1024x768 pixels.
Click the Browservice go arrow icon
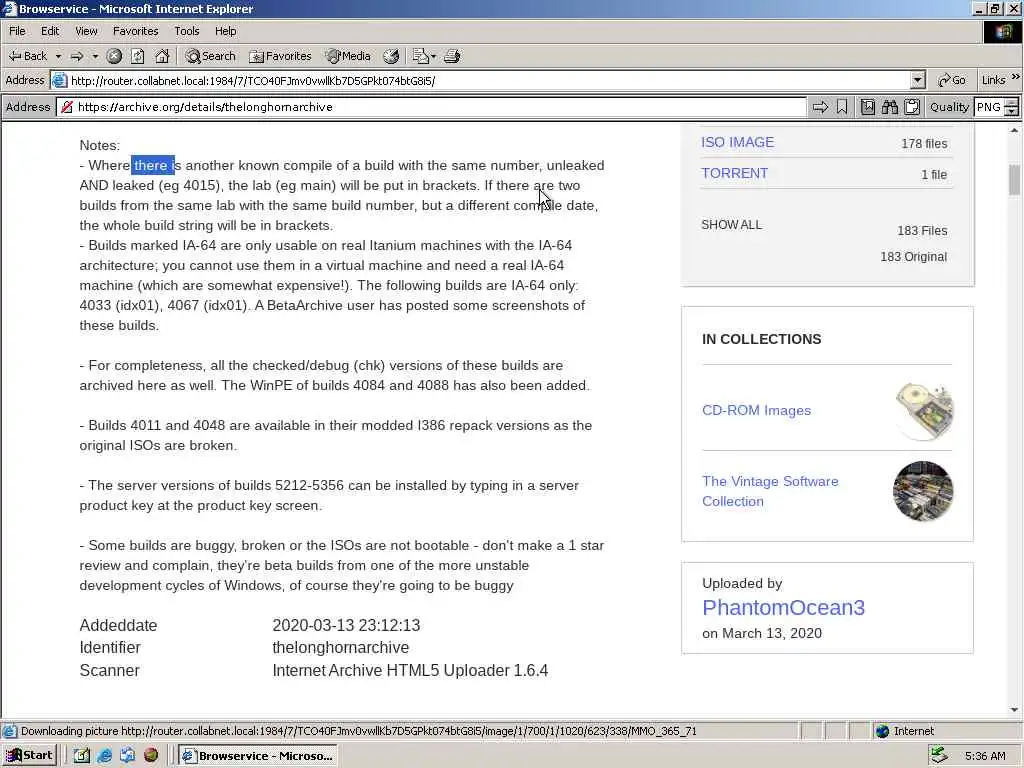tap(820, 107)
